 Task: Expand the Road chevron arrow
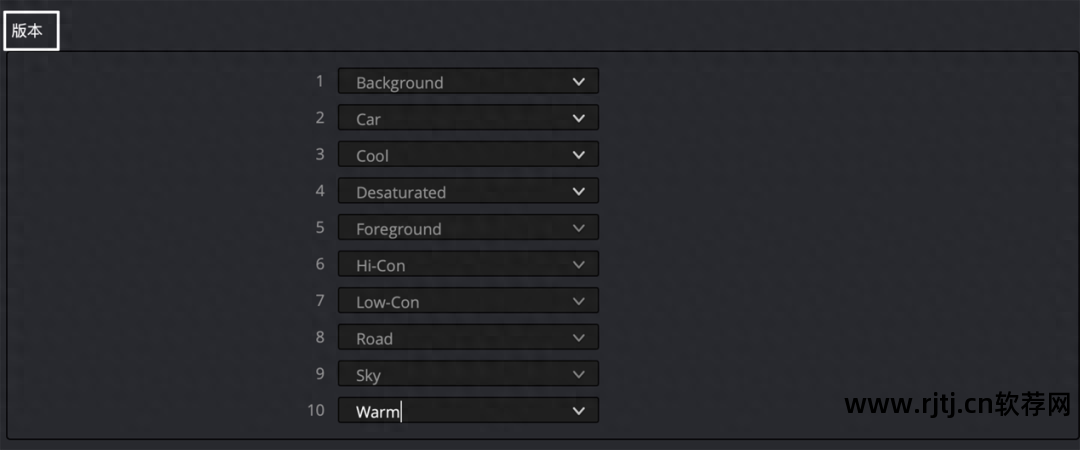578,338
